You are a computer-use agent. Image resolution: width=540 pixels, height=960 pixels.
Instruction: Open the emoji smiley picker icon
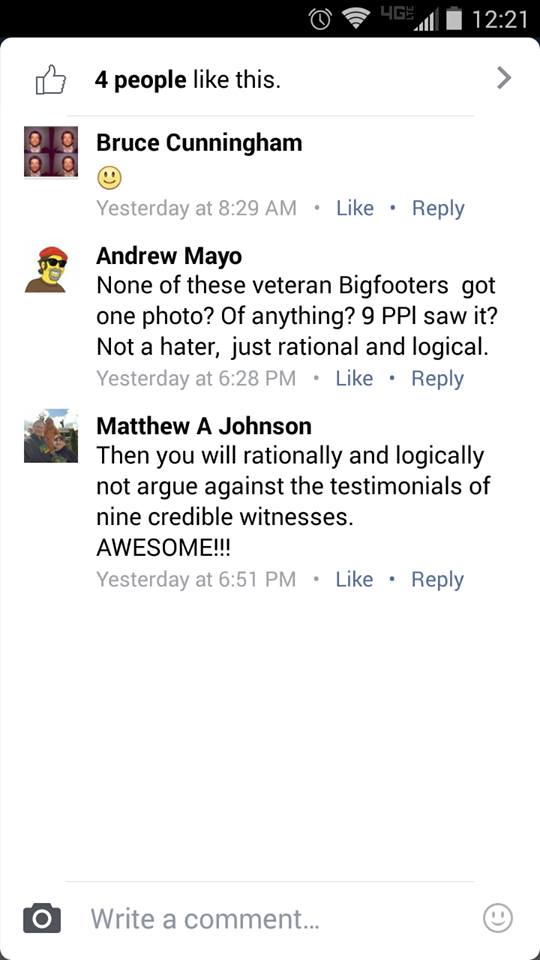[498, 918]
